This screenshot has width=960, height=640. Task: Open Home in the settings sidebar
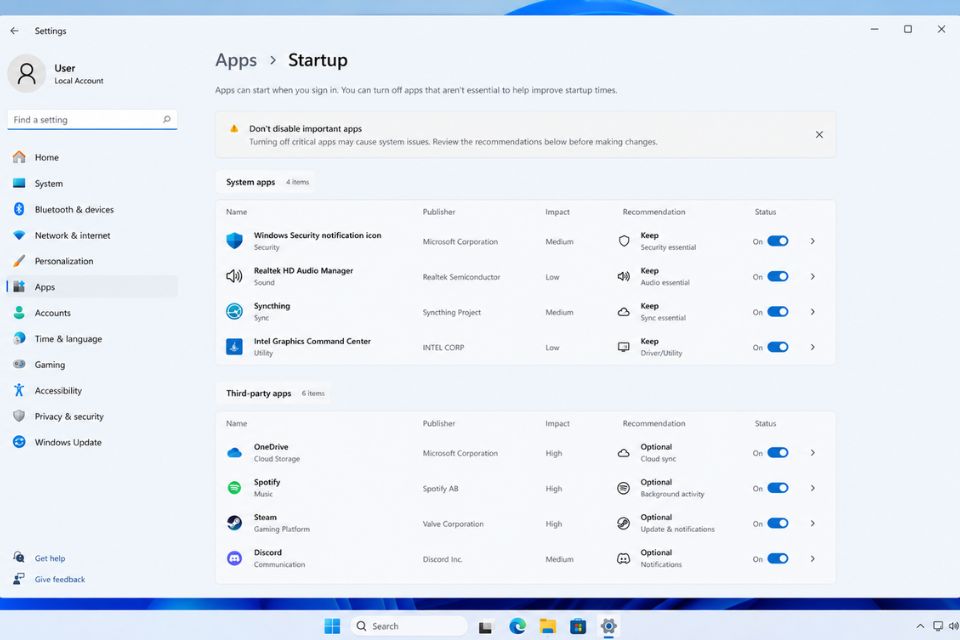[92, 157]
